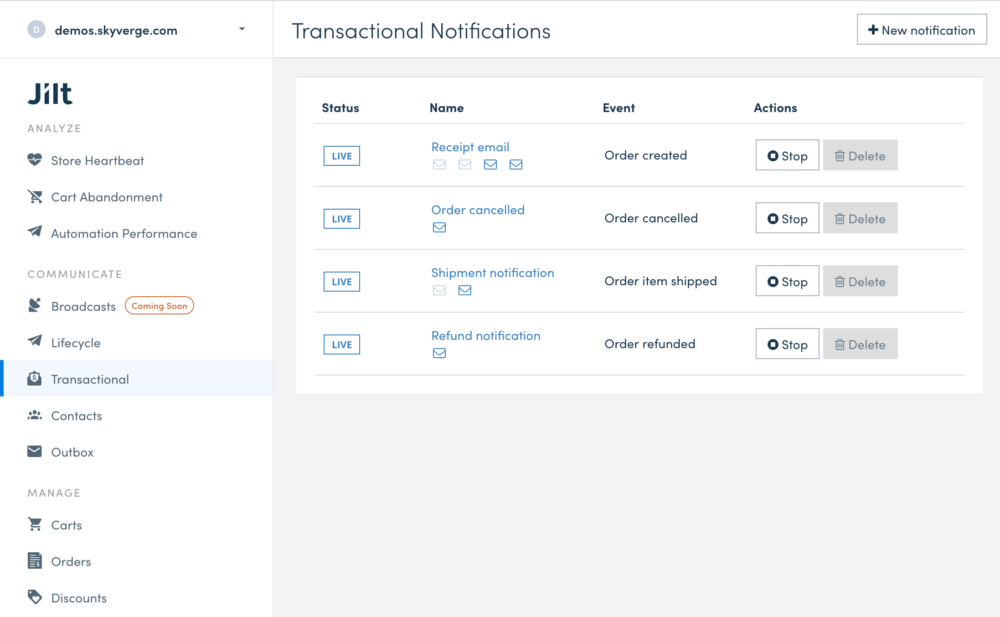
Task: Click the Status column header
Action: (340, 108)
